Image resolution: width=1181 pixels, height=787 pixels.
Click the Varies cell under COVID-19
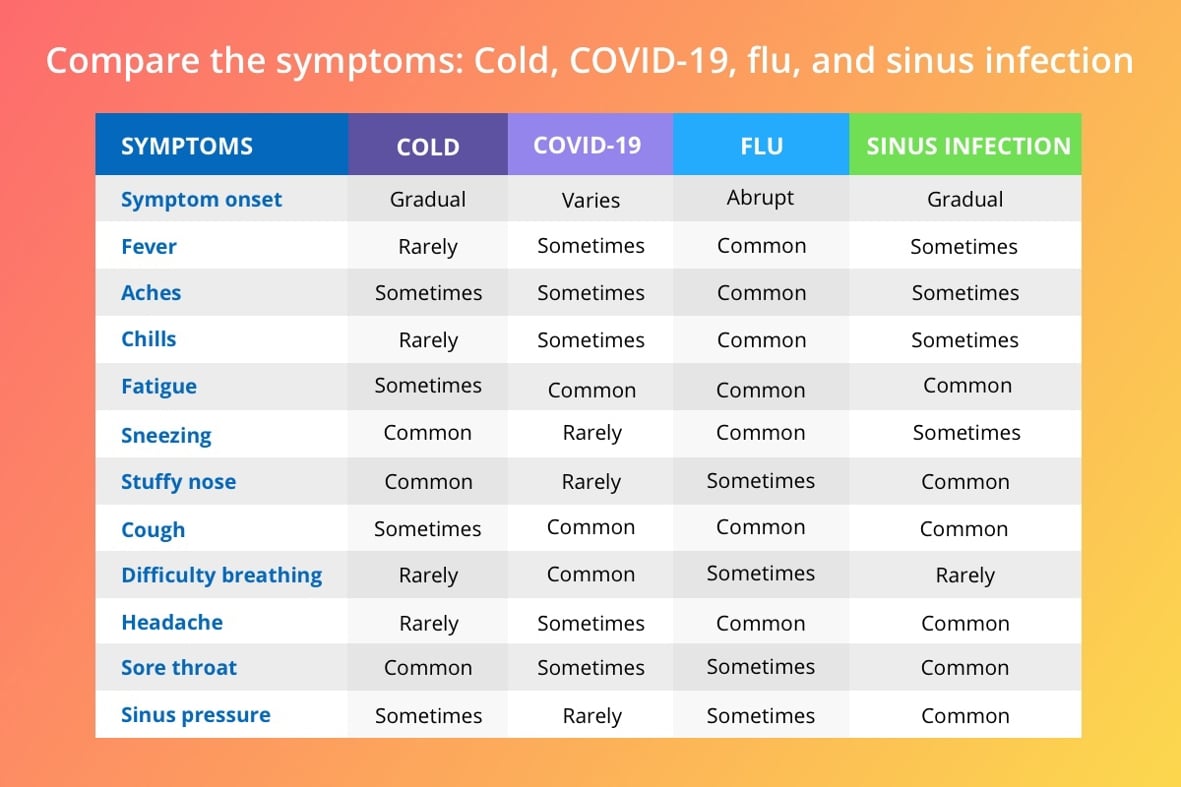[x=590, y=200]
